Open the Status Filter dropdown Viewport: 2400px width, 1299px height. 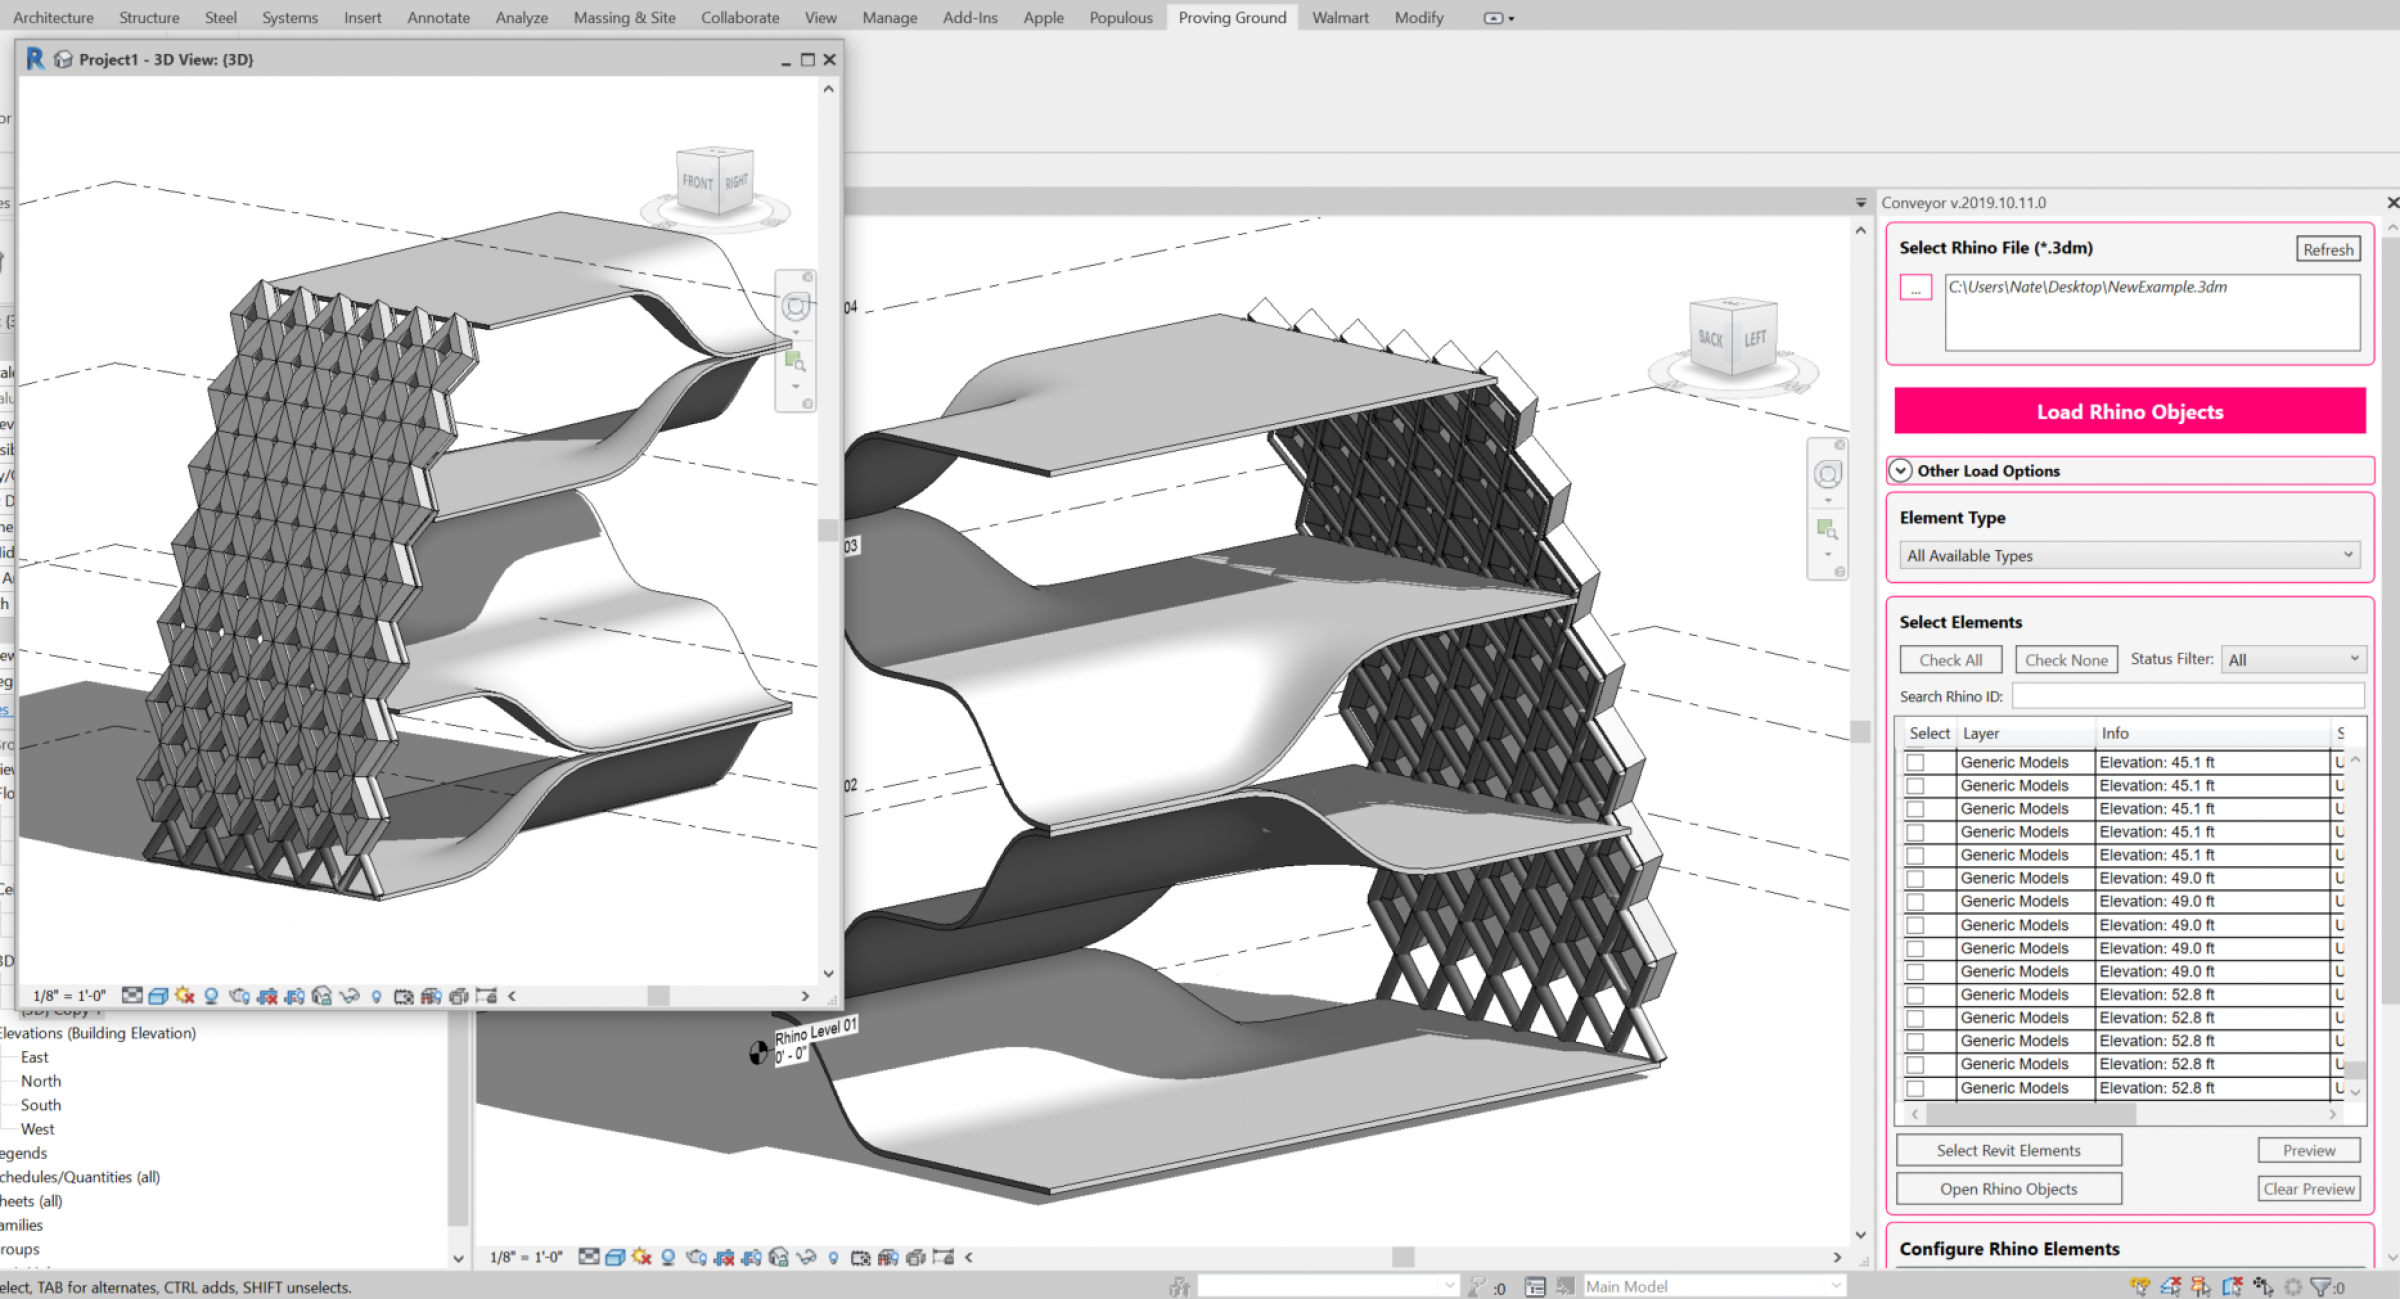pos(2293,658)
